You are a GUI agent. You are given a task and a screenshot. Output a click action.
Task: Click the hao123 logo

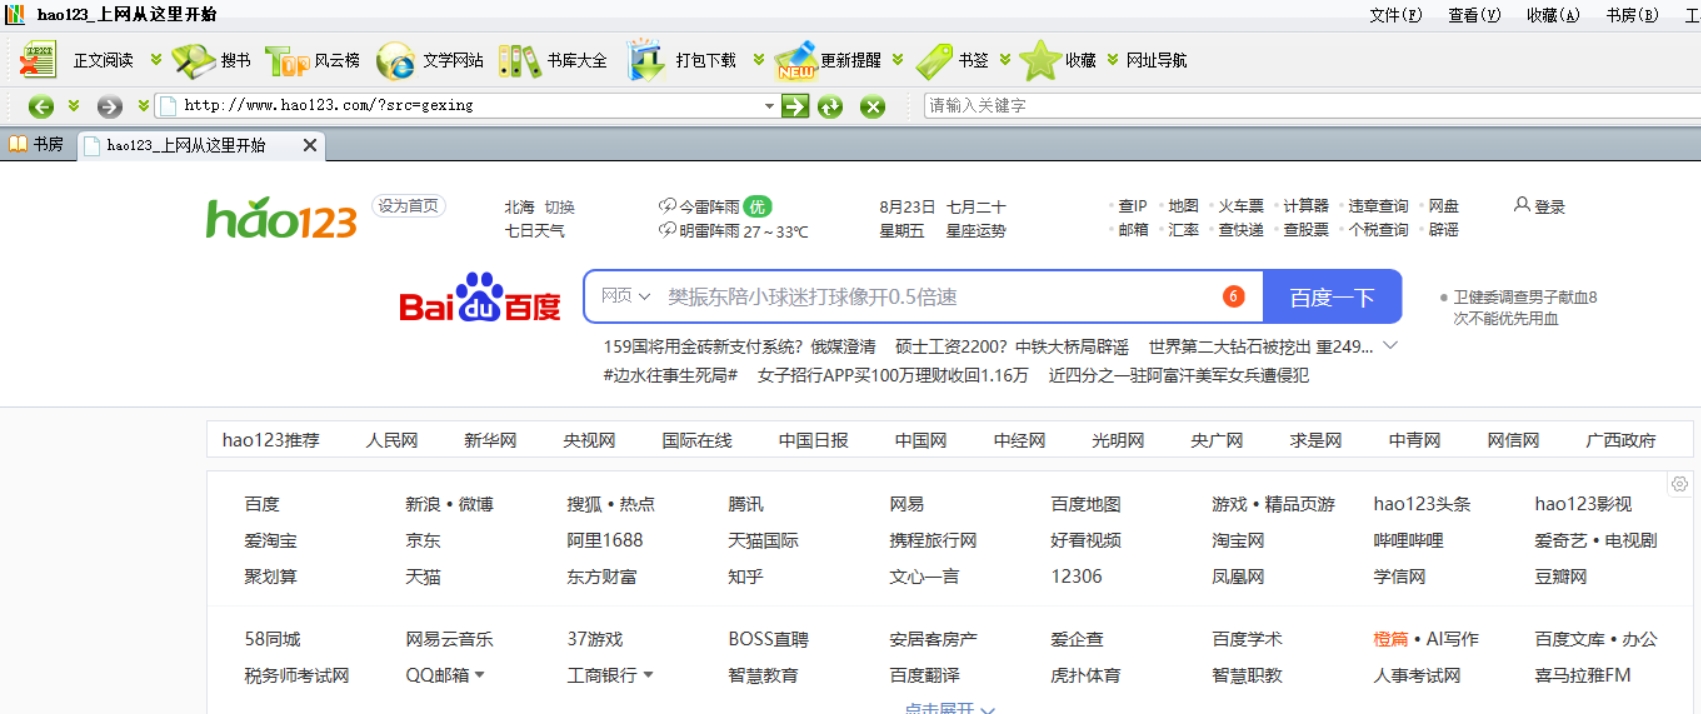coord(281,218)
